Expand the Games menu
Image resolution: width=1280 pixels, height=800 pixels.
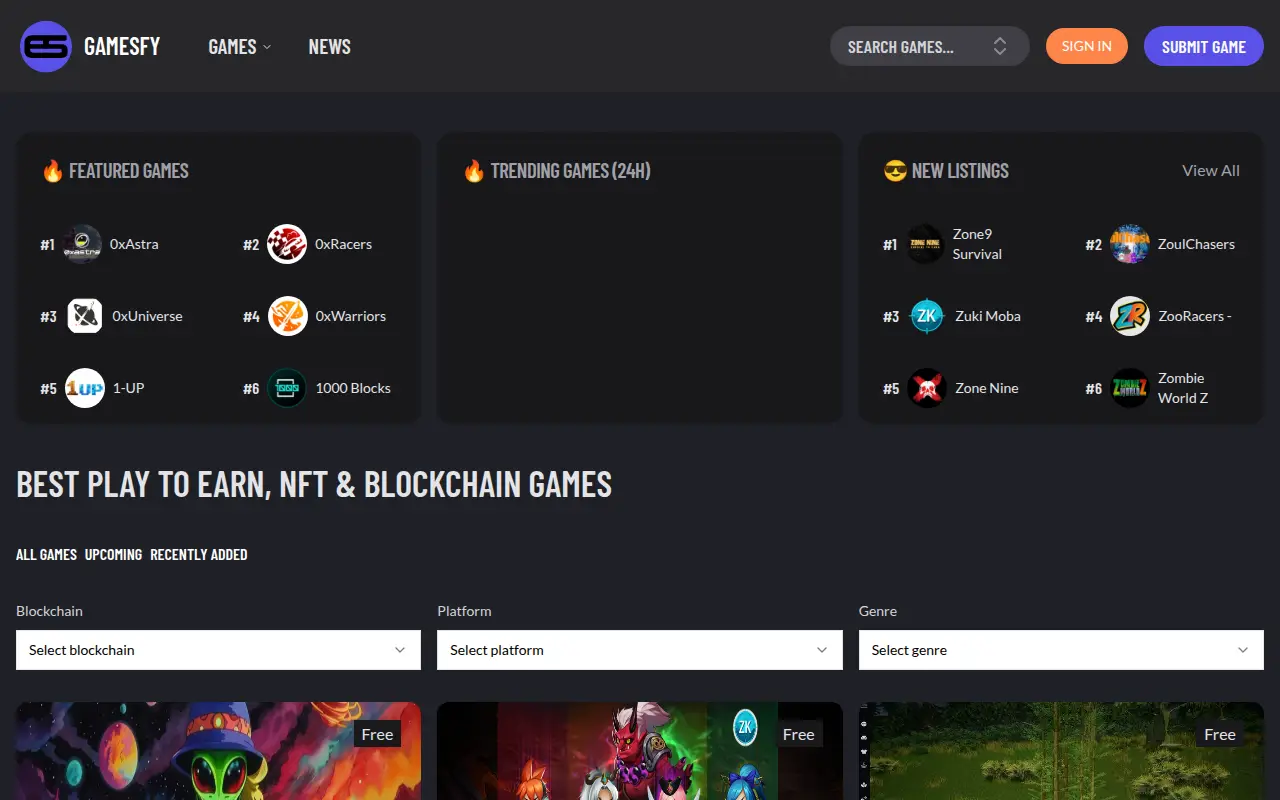point(240,46)
